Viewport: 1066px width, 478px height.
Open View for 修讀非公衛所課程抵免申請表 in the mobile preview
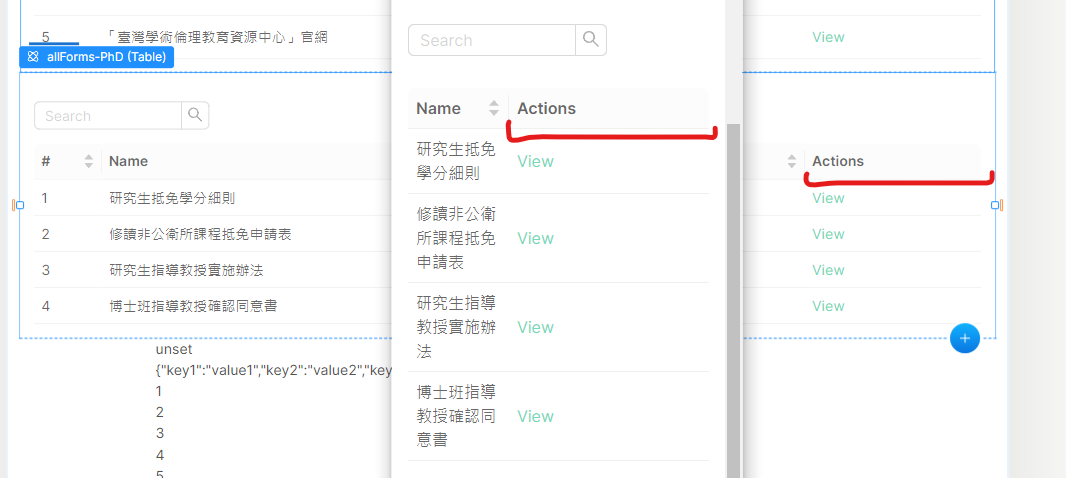(x=535, y=238)
